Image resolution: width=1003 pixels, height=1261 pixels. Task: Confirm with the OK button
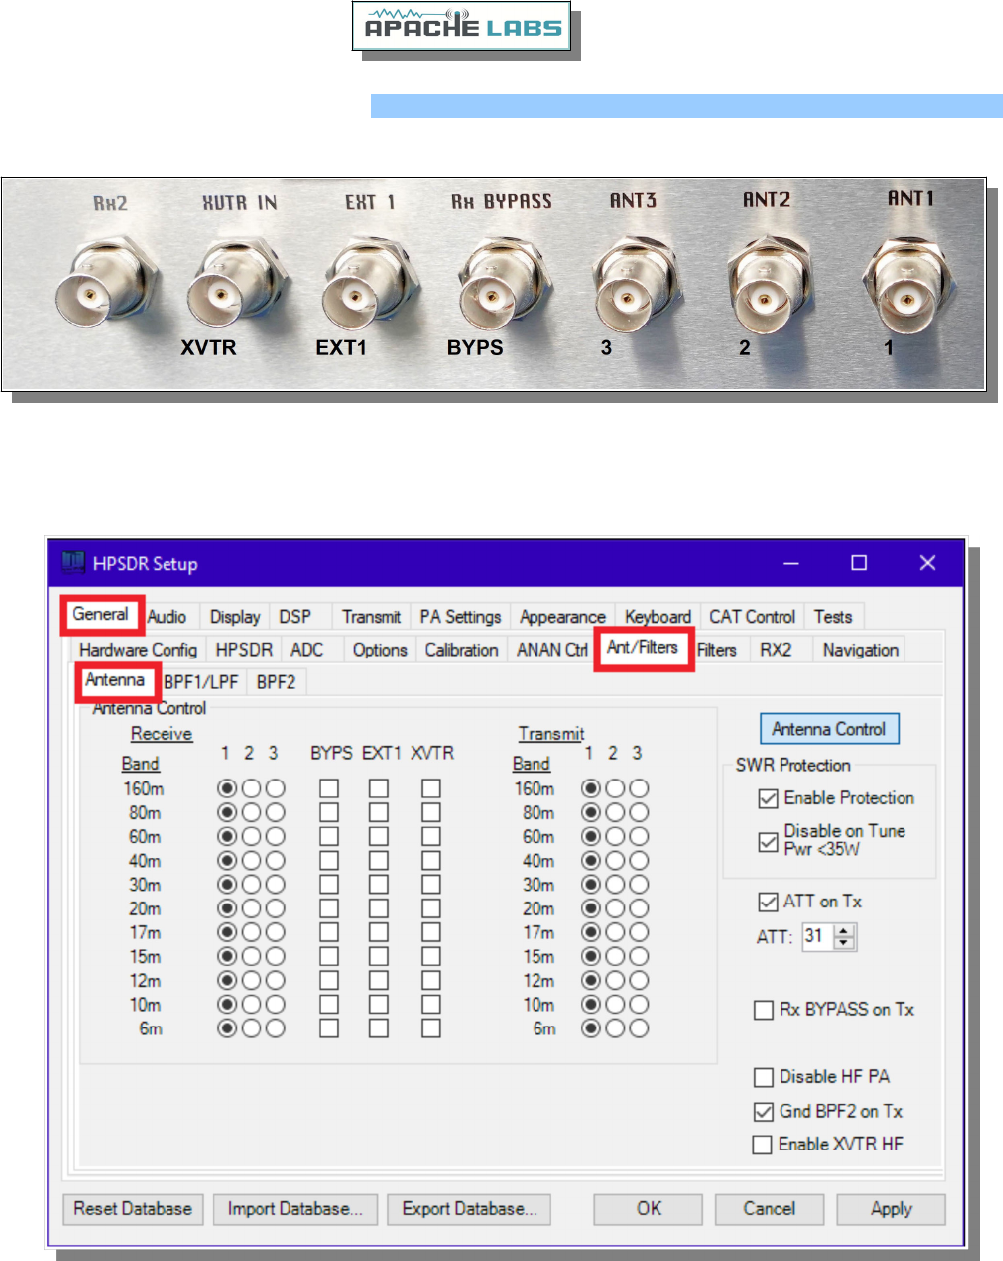pyautogui.click(x=649, y=1209)
